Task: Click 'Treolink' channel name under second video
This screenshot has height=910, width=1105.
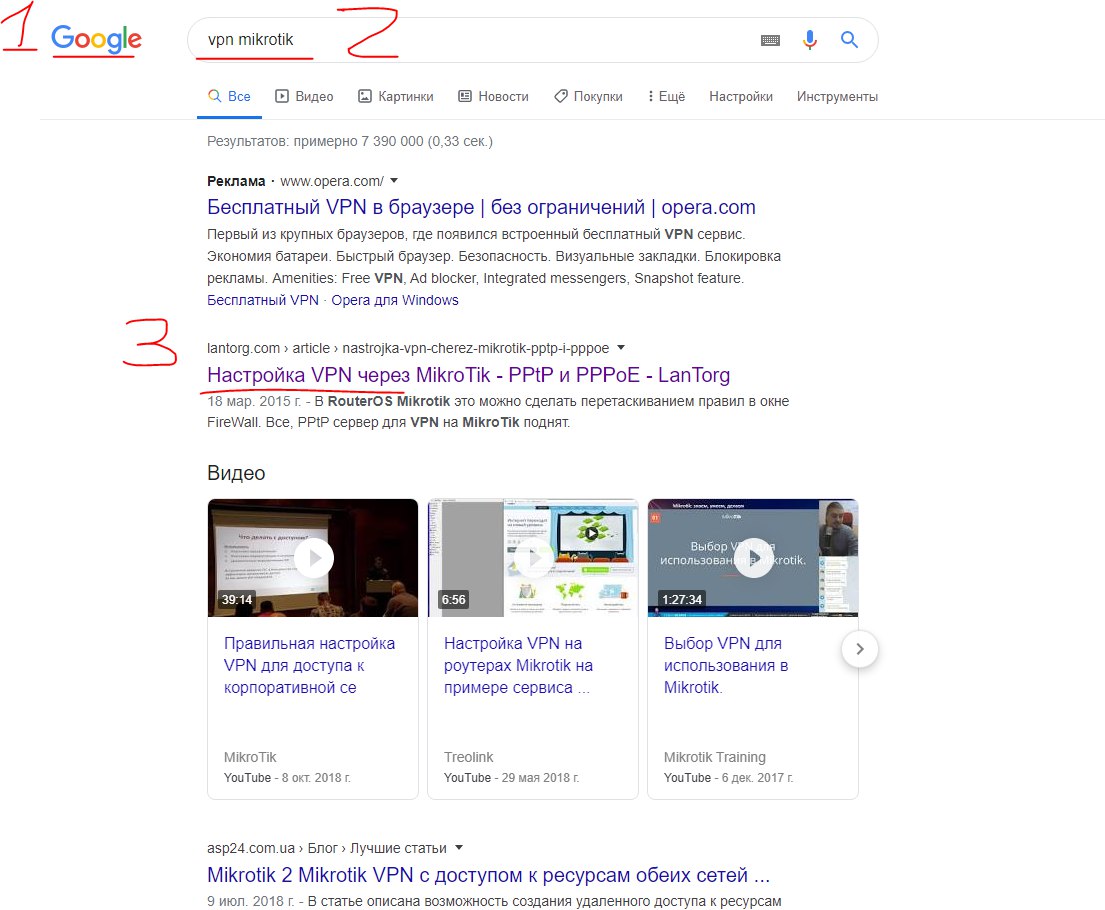Action: (x=469, y=757)
